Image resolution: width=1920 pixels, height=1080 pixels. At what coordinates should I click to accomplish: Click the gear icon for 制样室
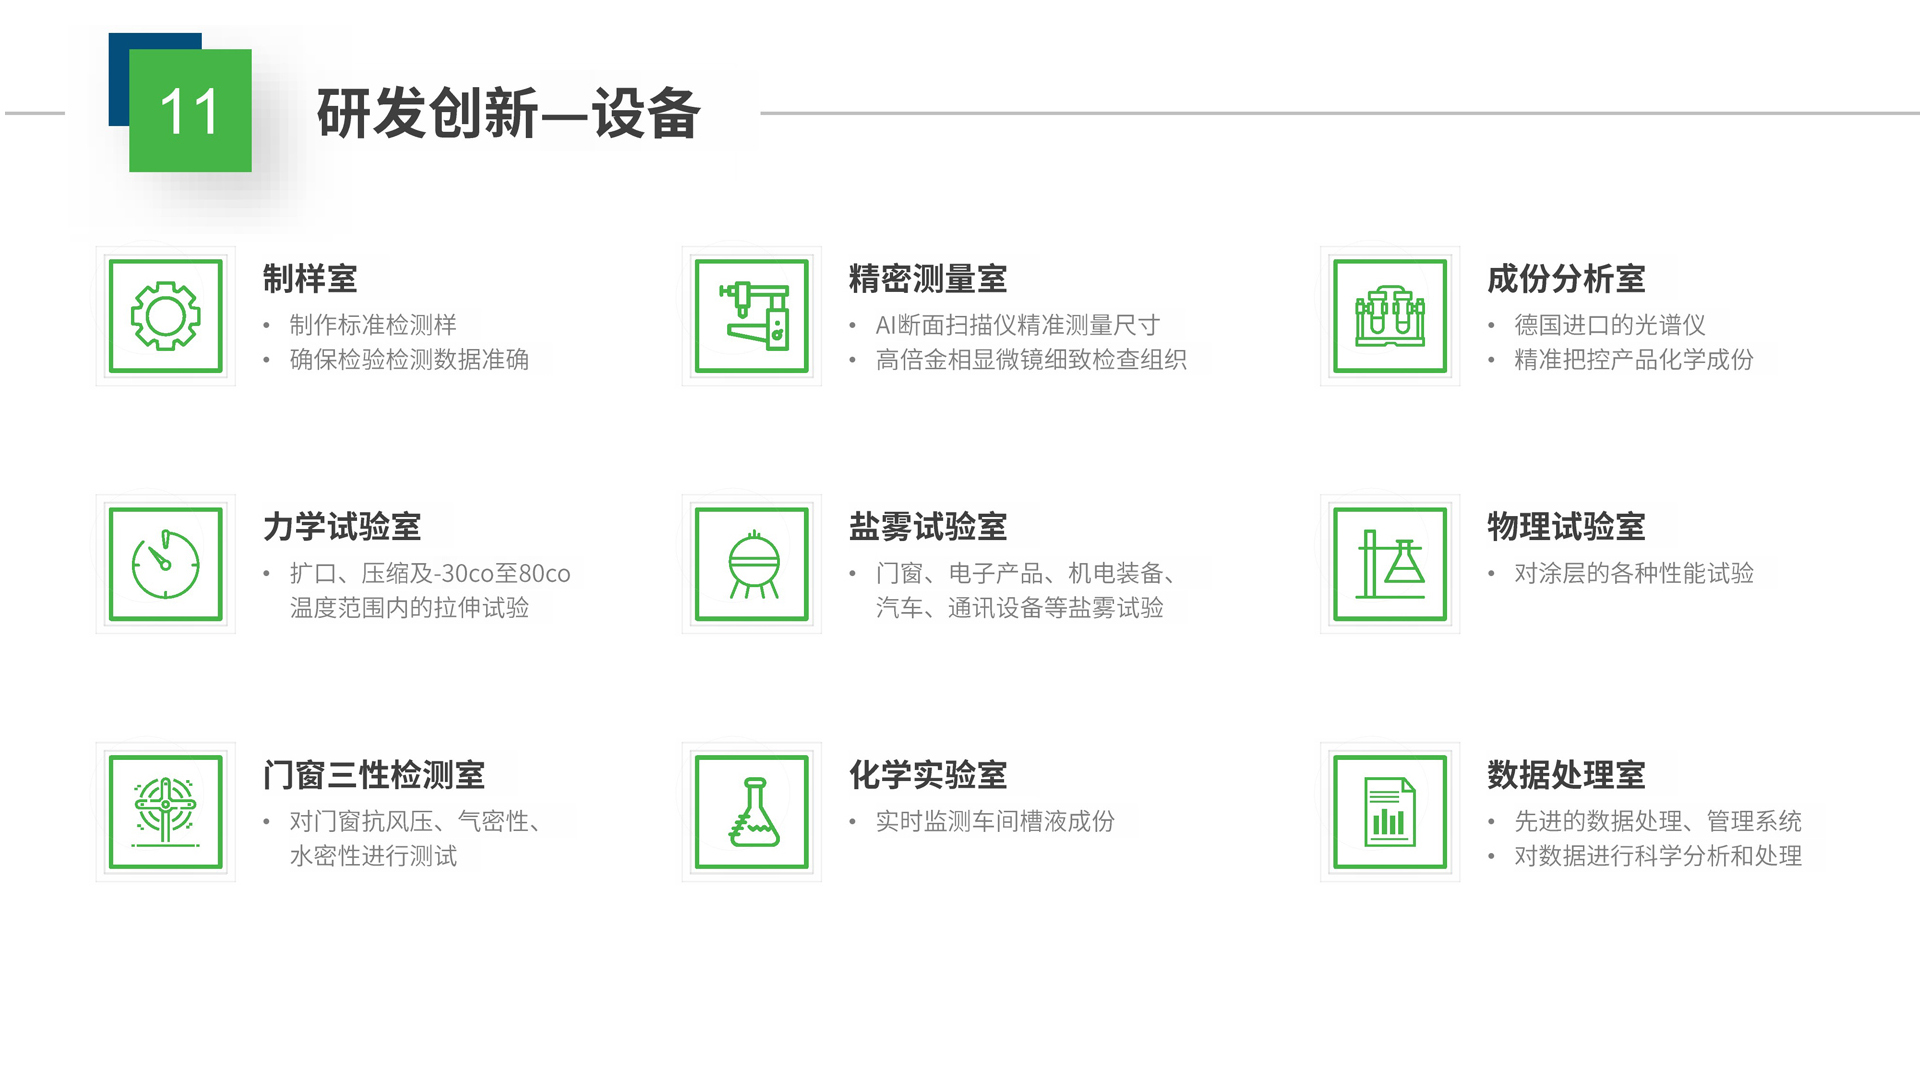165,316
